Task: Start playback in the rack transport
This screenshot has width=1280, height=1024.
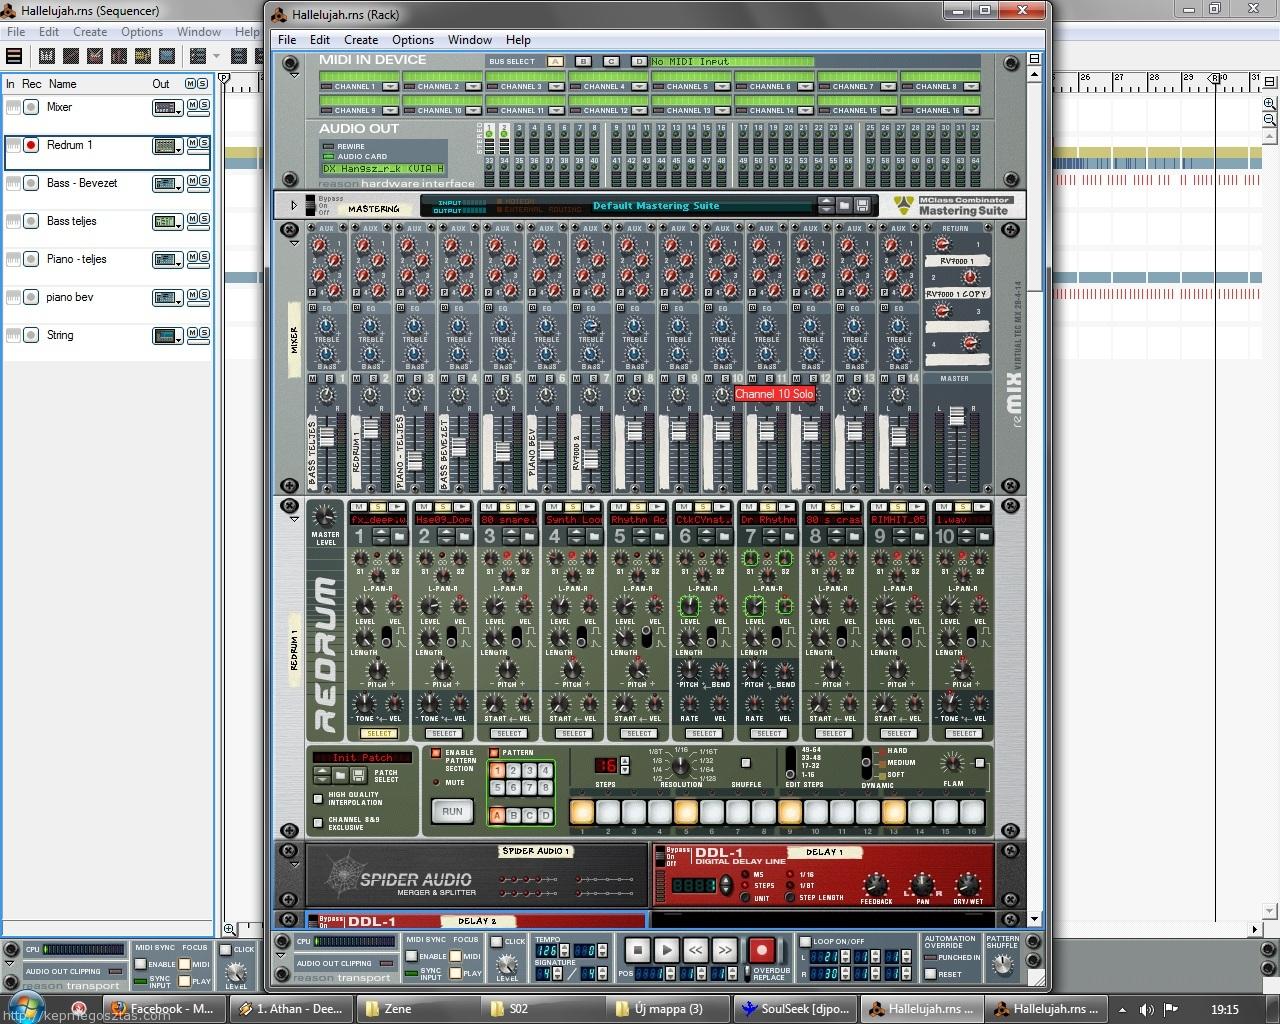Action: [666, 951]
